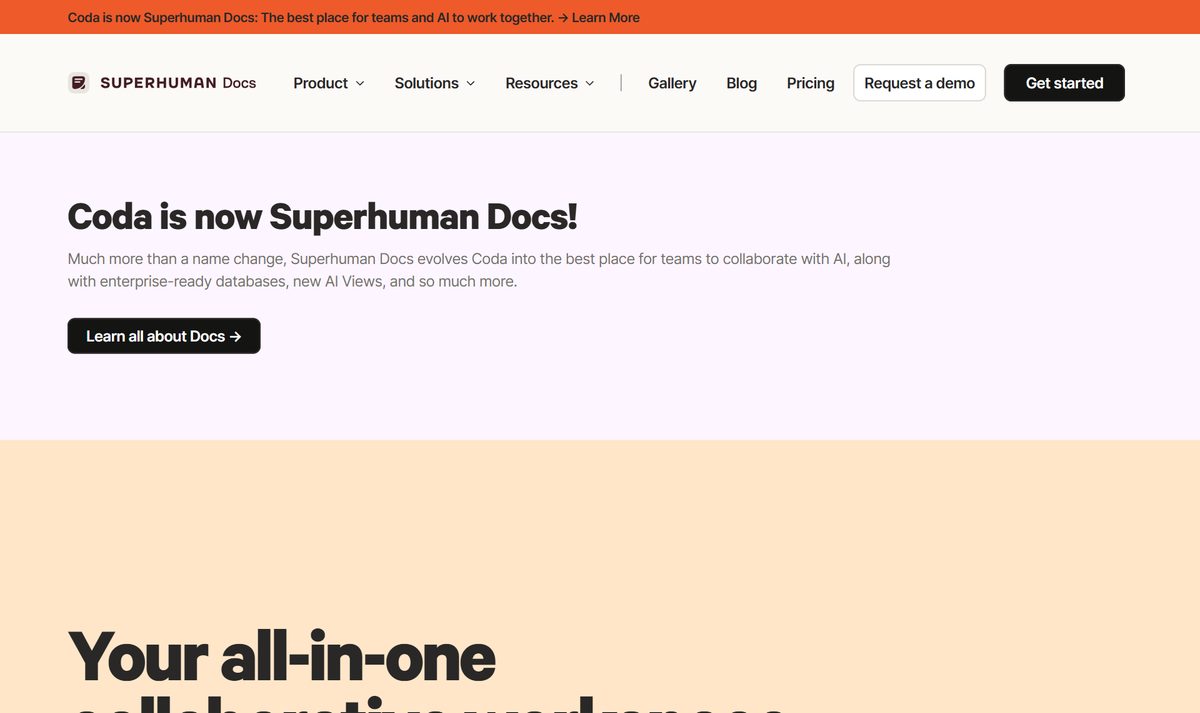Go to the Gallery page
The width and height of the screenshot is (1200, 713).
[x=672, y=83]
